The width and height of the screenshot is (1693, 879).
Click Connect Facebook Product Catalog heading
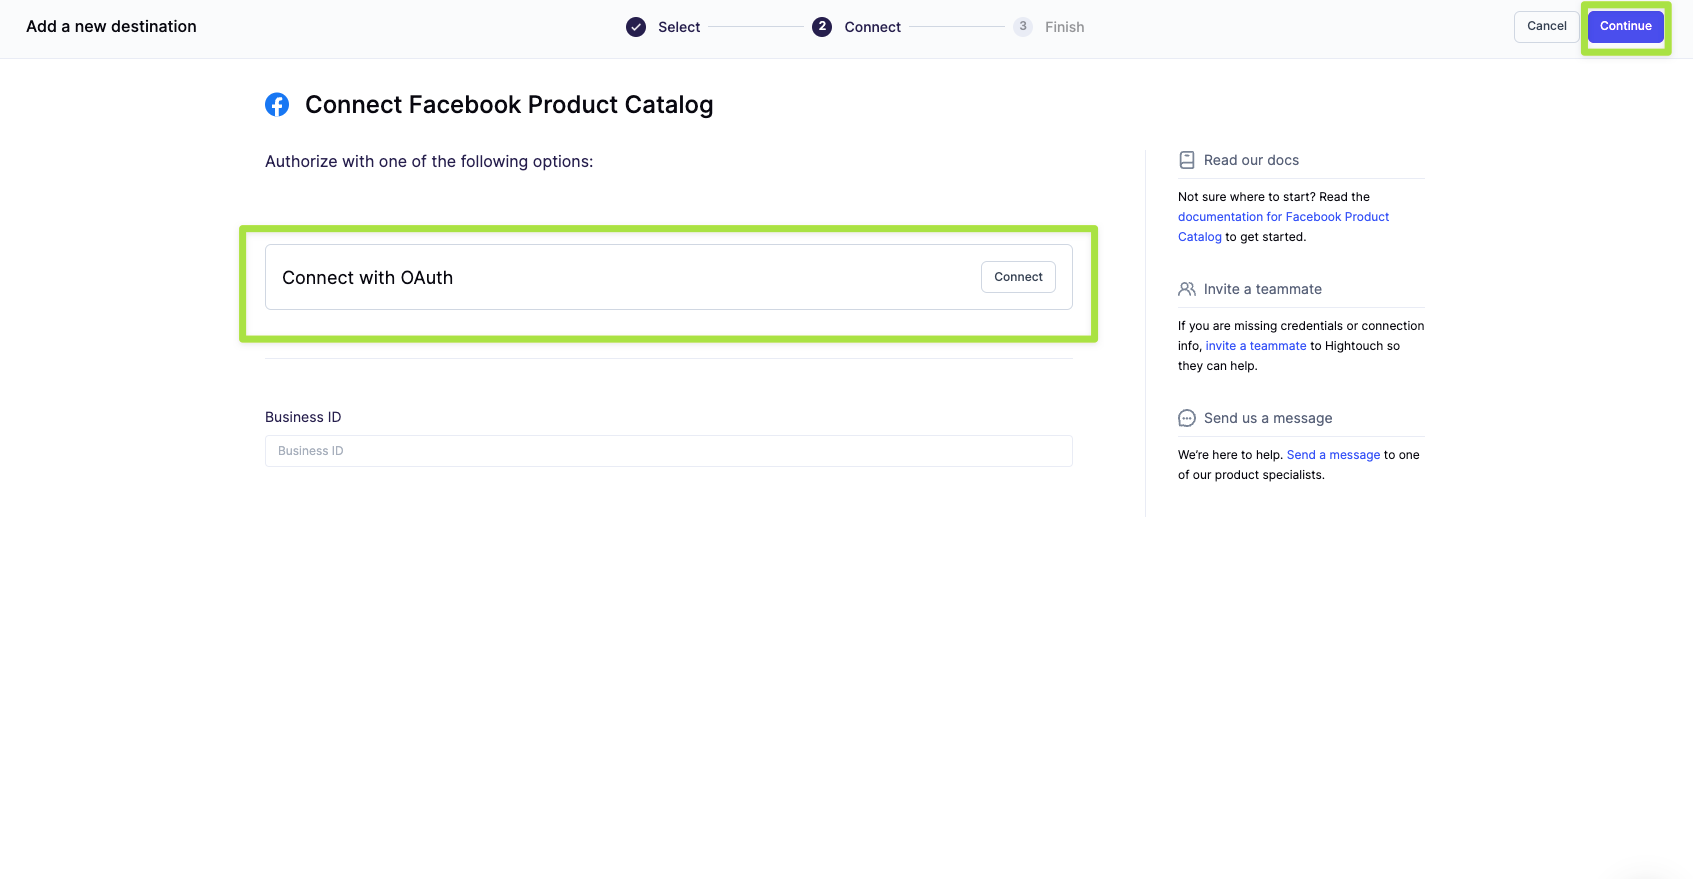(x=509, y=105)
